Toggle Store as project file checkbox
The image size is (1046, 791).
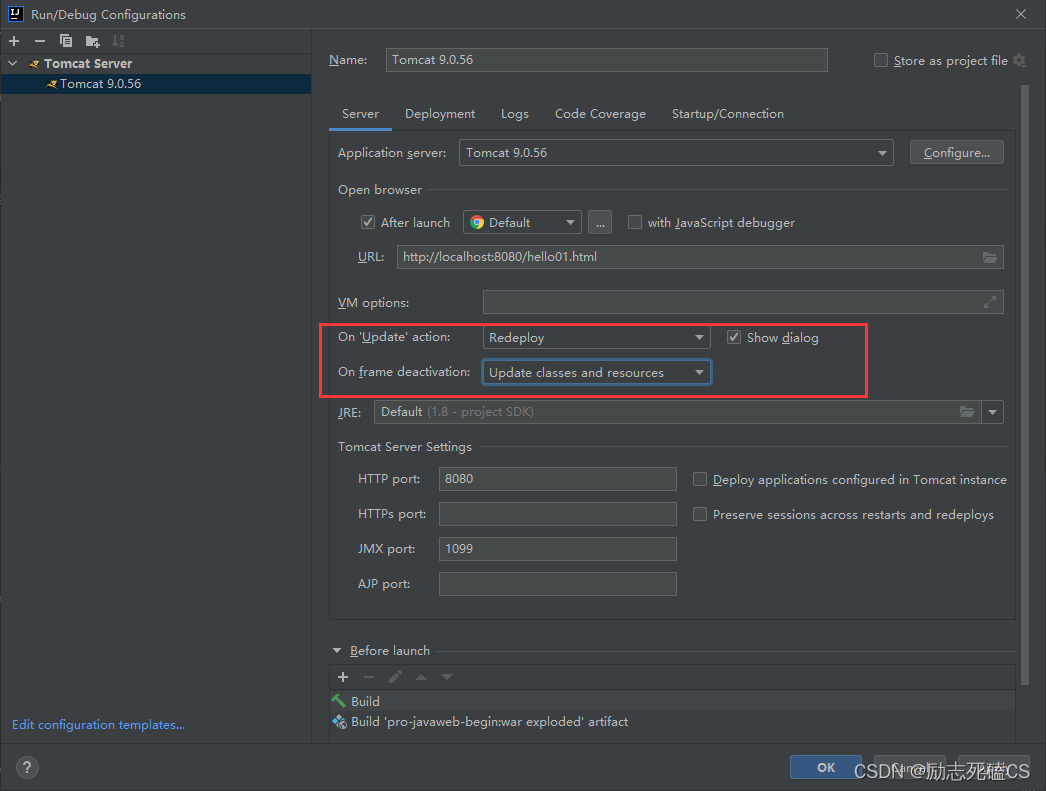coord(881,61)
